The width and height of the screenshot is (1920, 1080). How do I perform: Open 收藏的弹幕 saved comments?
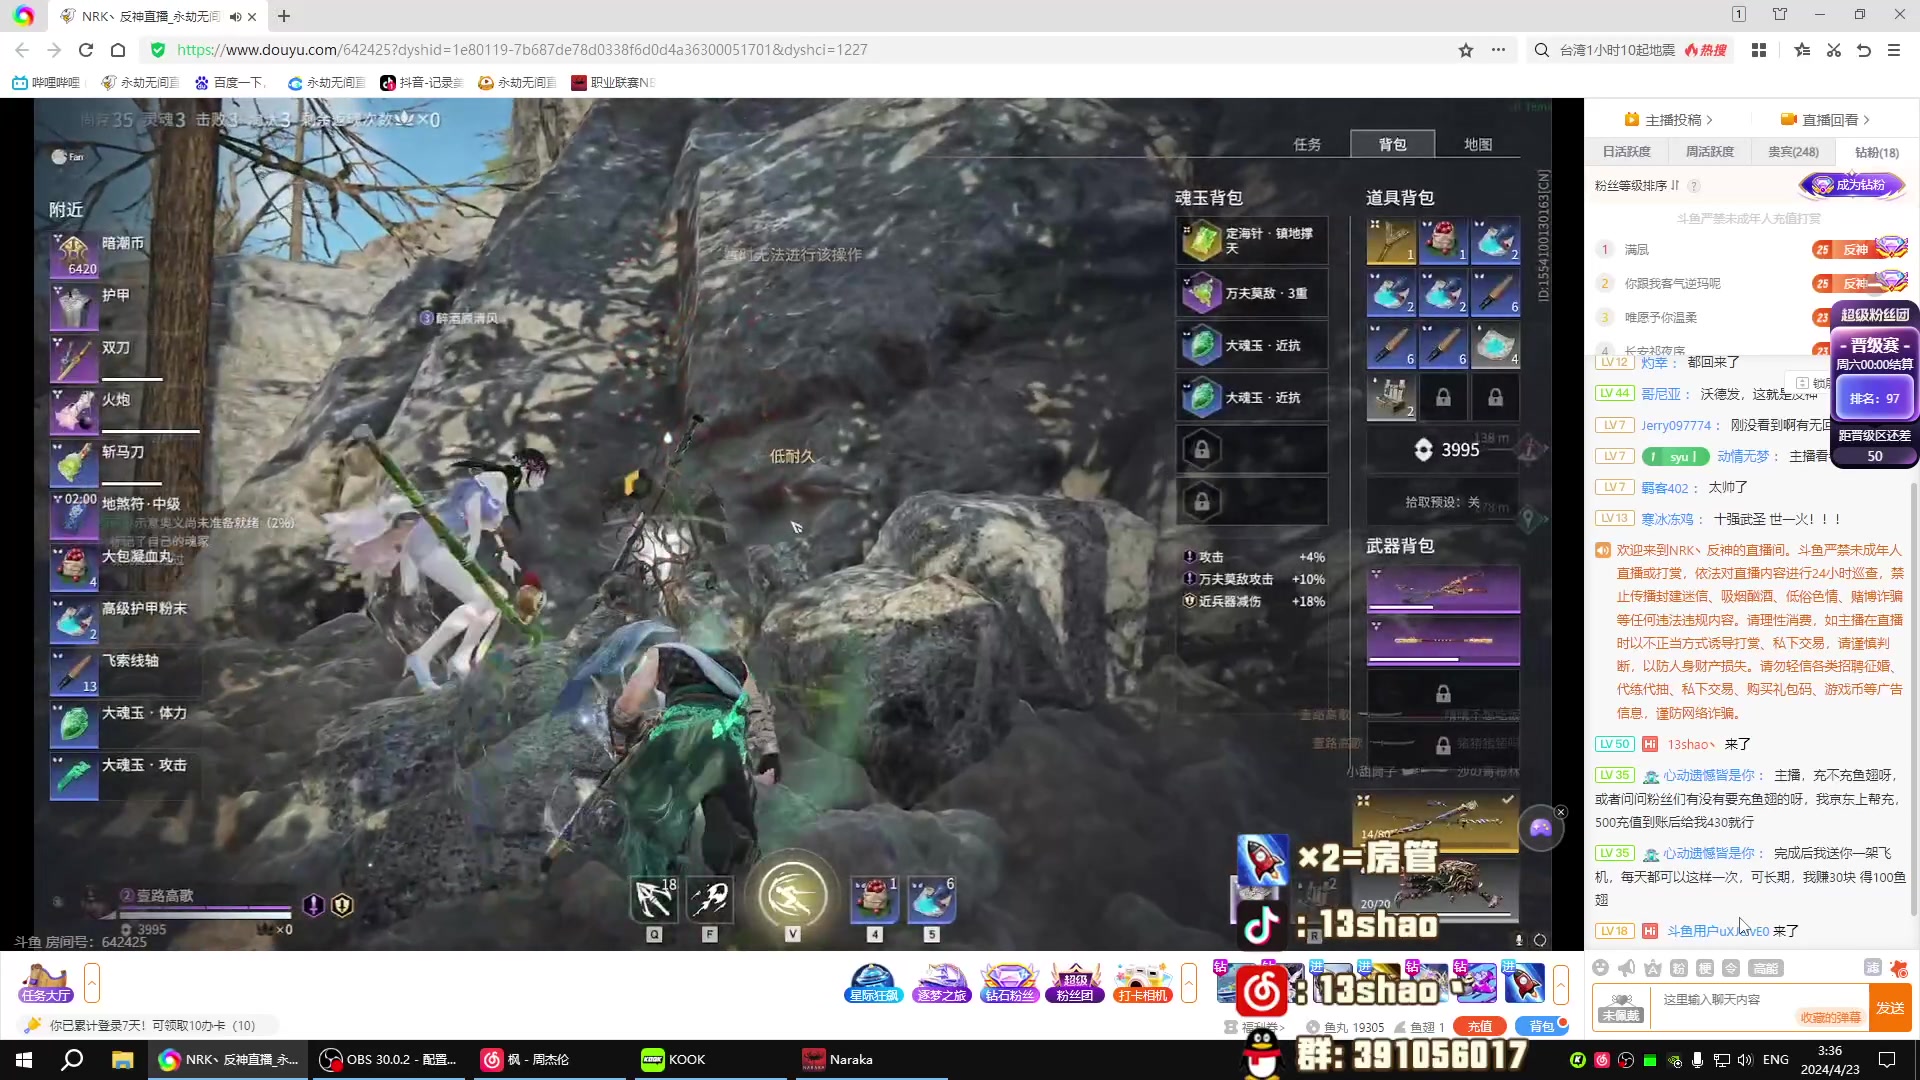coord(1831,1017)
